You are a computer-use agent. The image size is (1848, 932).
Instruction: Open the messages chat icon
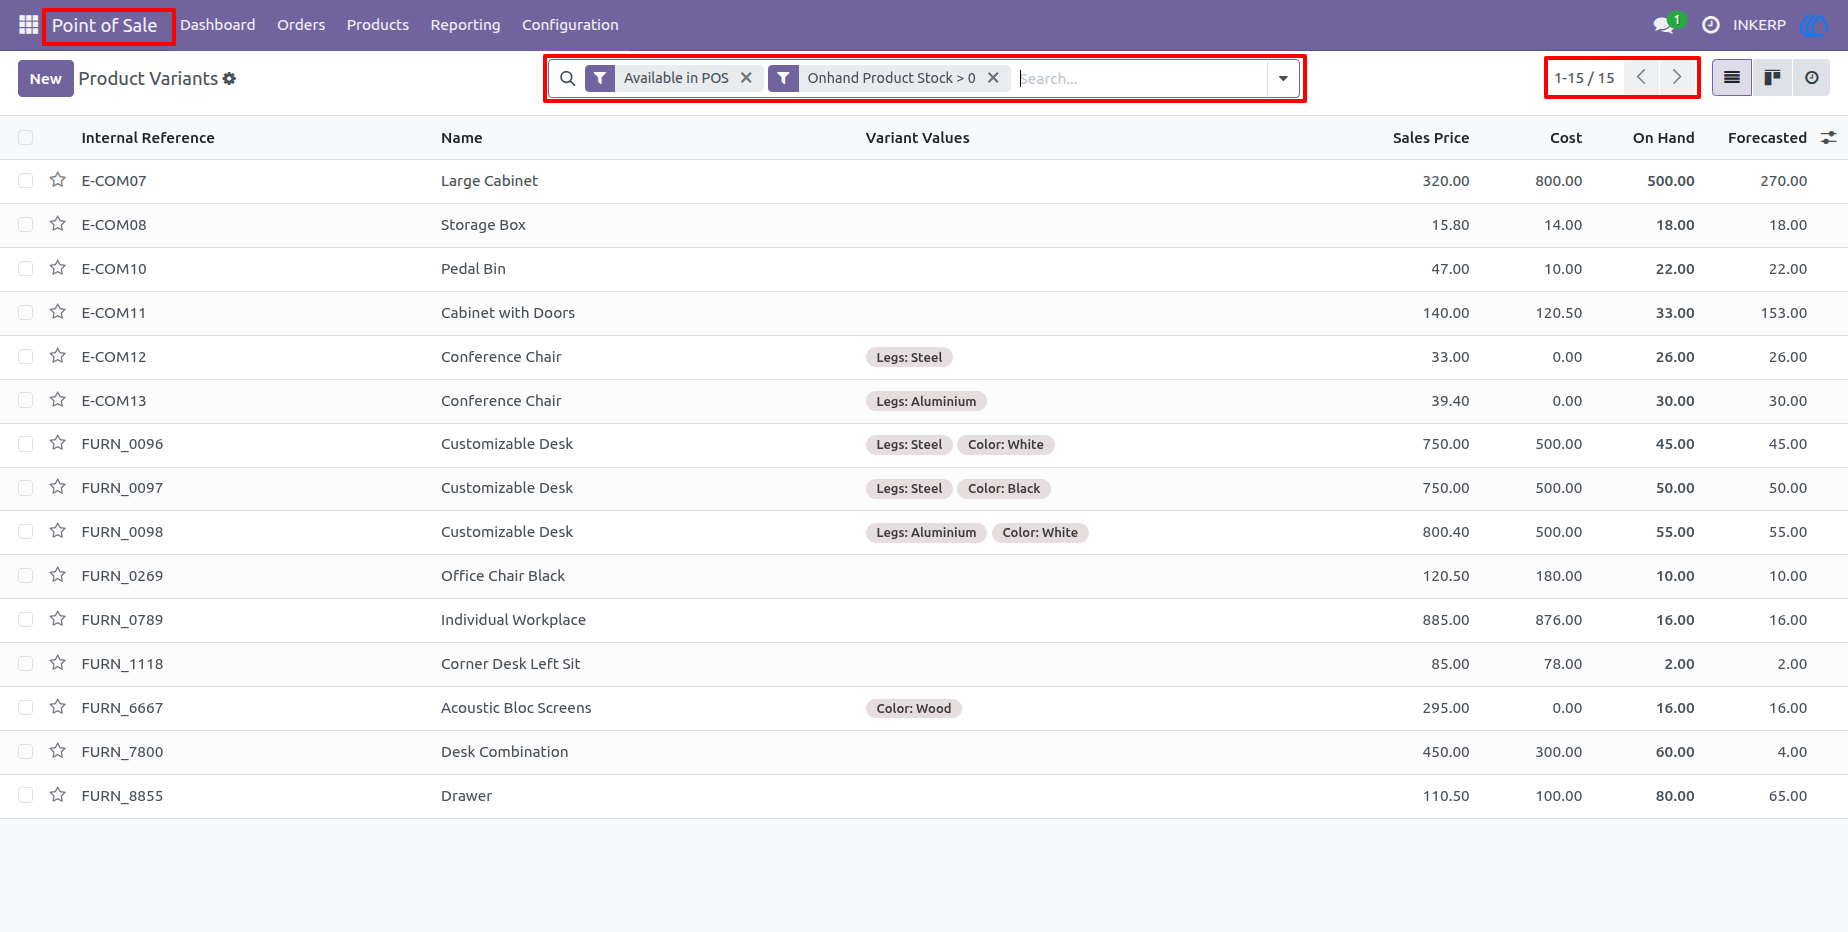[x=1664, y=25]
